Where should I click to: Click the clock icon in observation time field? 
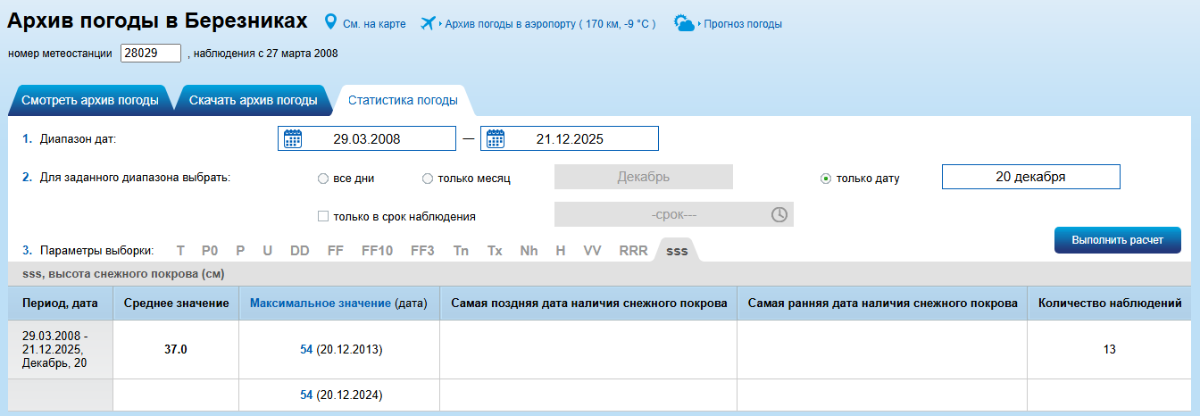point(779,215)
